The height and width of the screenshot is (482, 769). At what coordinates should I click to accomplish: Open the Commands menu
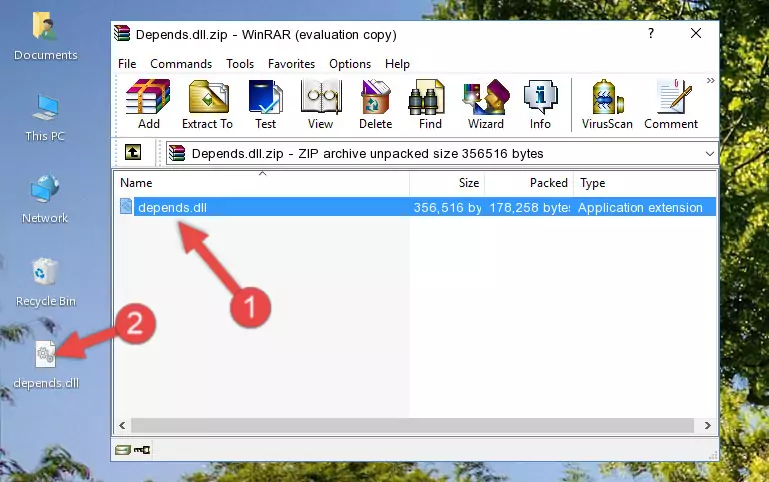(181, 64)
